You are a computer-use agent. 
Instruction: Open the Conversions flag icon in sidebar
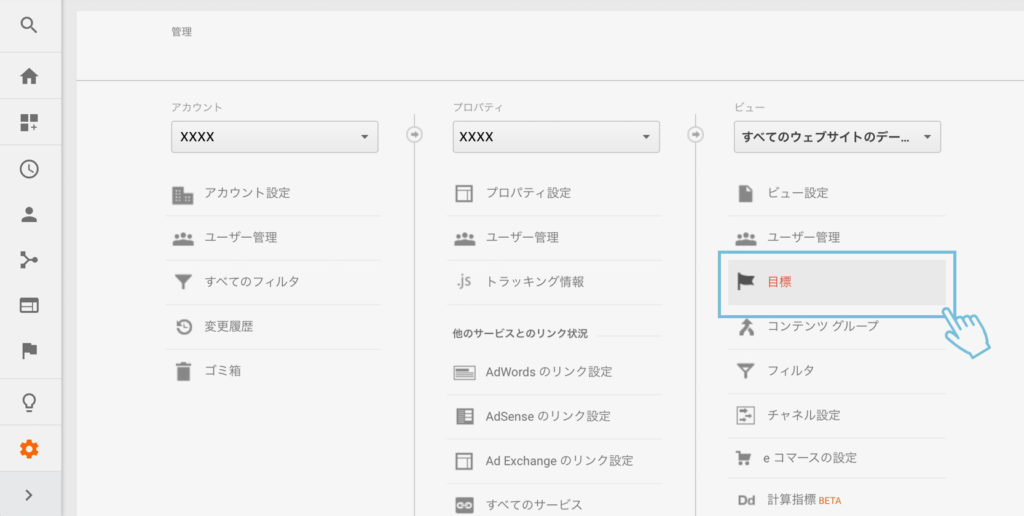click(29, 350)
